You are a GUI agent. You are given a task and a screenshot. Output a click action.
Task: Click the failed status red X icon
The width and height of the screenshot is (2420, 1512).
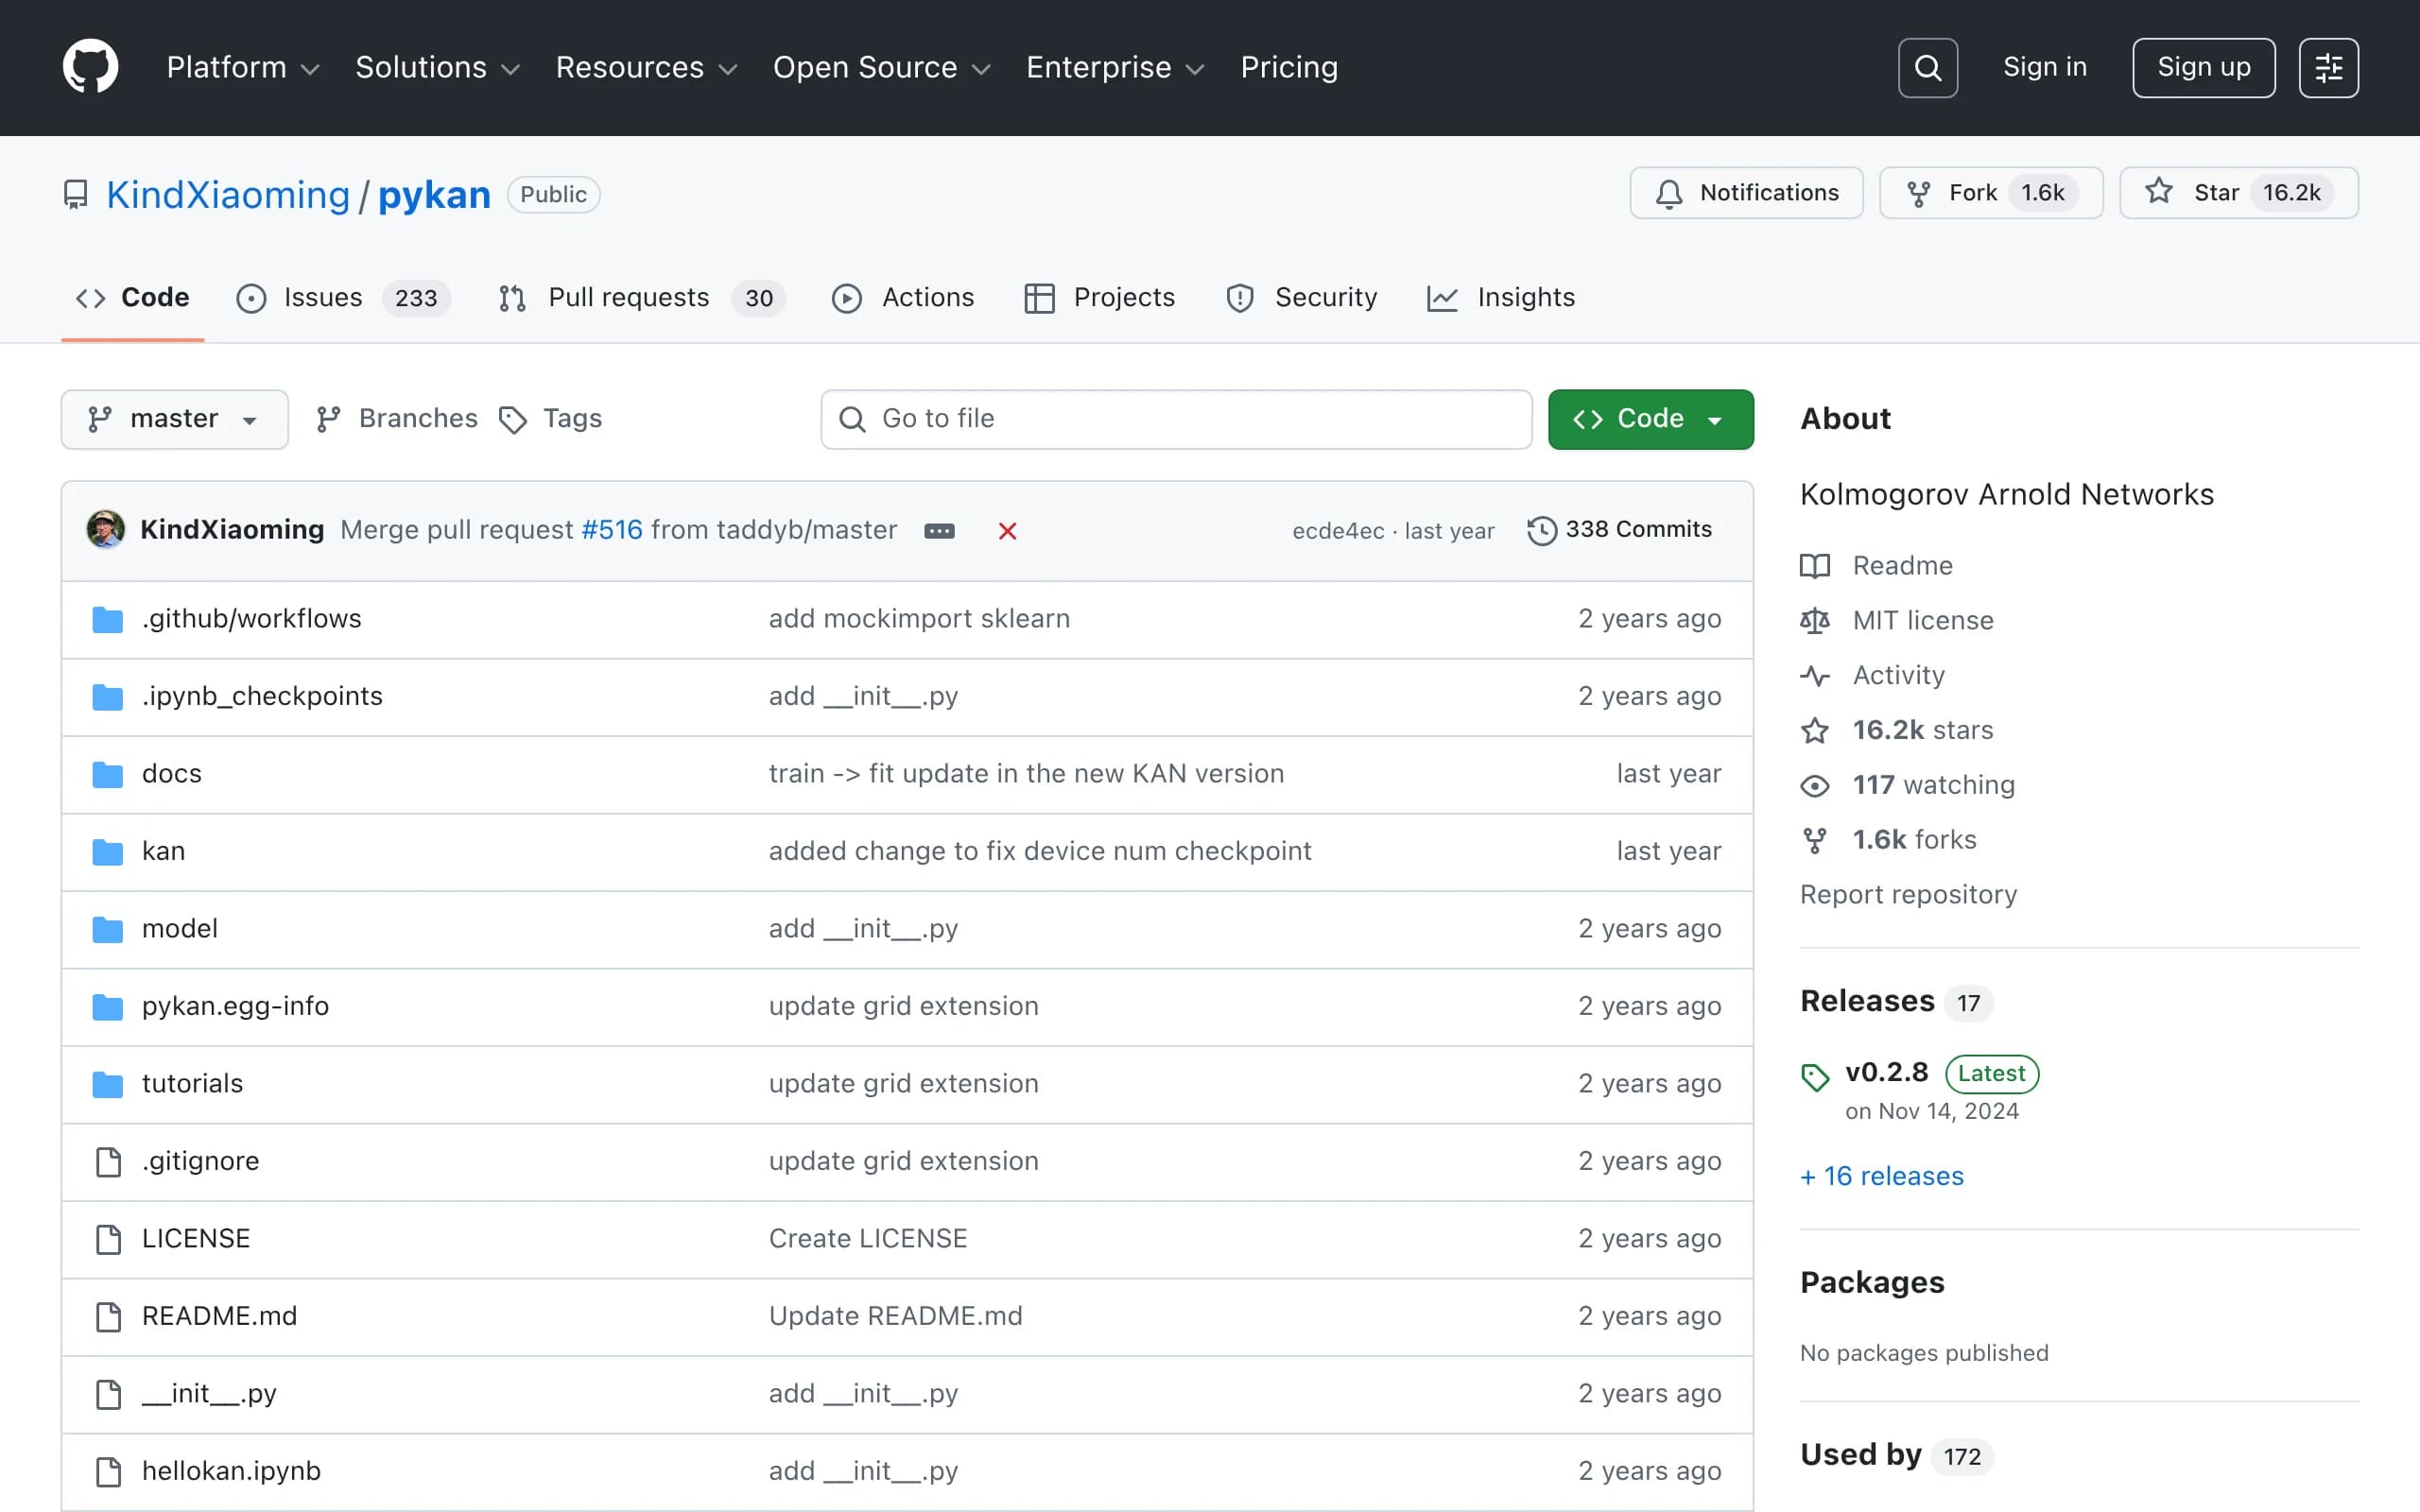pyautogui.click(x=1007, y=531)
